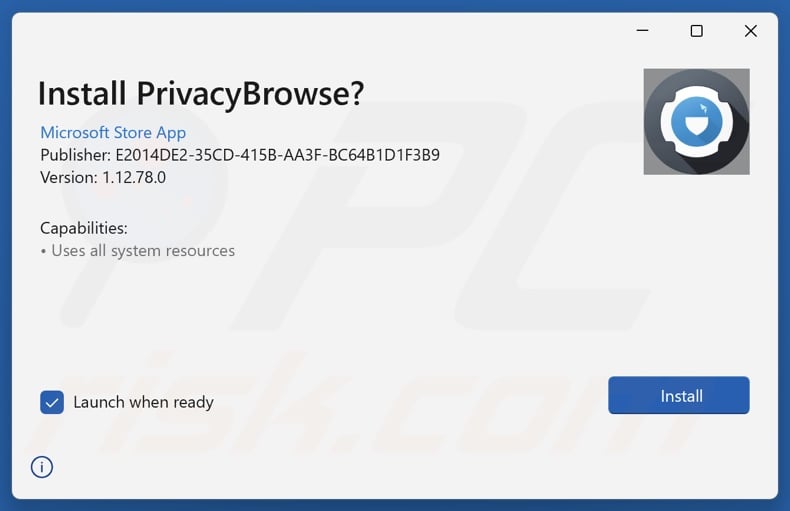Click the publisher ID E2014DE2-35CD-415B-AA3F-BC64B1D1F3B9
The image size is (790, 511).
tap(278, 155)
